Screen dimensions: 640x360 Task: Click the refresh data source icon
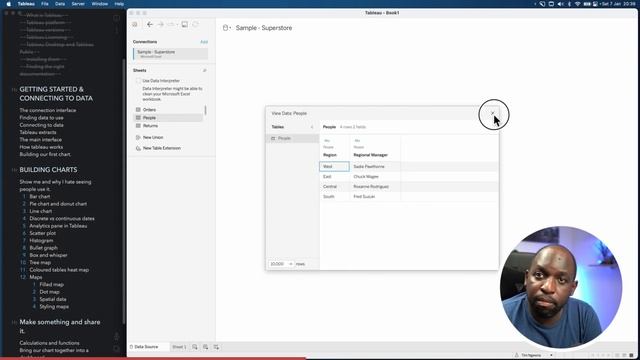pos(196,24)
